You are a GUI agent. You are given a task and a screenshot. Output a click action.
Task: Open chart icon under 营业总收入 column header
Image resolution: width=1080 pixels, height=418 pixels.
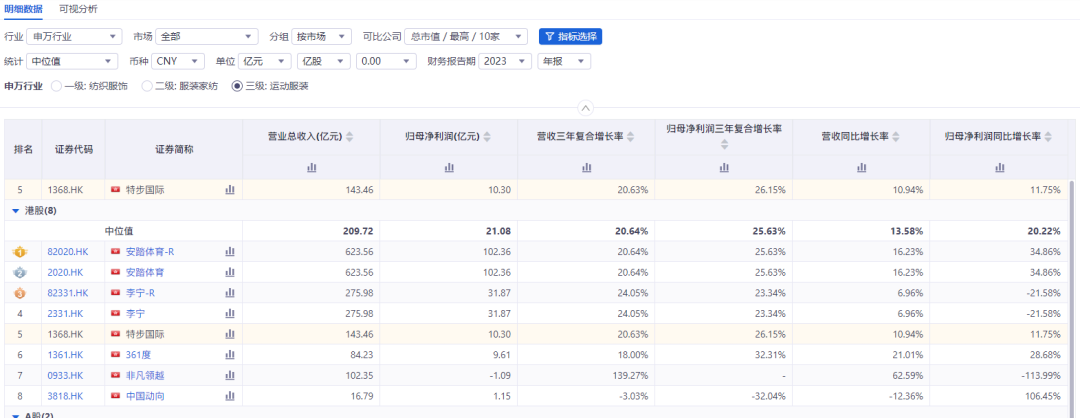(311, 167)
